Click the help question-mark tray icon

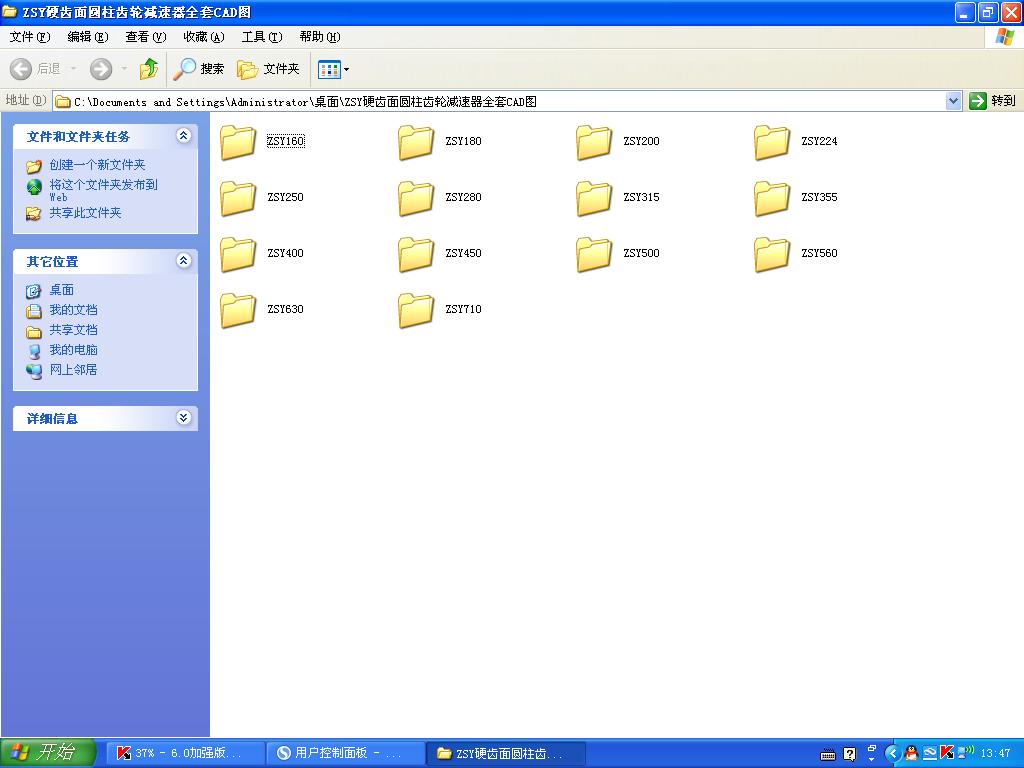click(x=849, y=754)
